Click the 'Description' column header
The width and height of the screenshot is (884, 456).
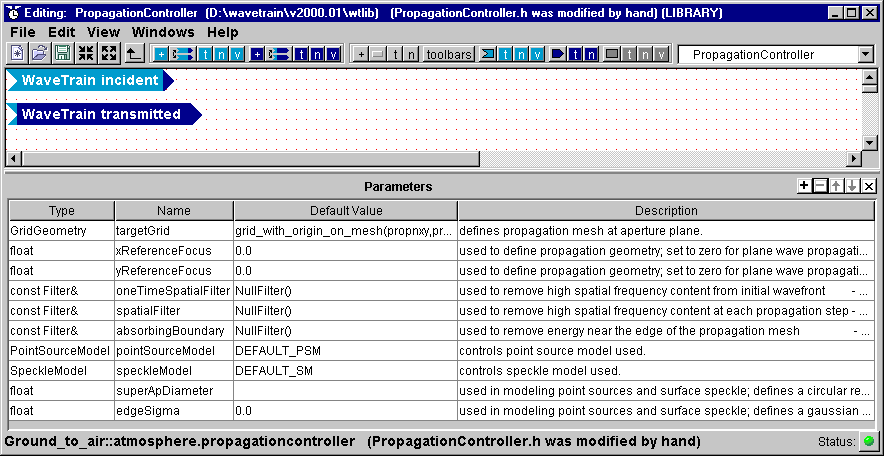coord(666,211)
